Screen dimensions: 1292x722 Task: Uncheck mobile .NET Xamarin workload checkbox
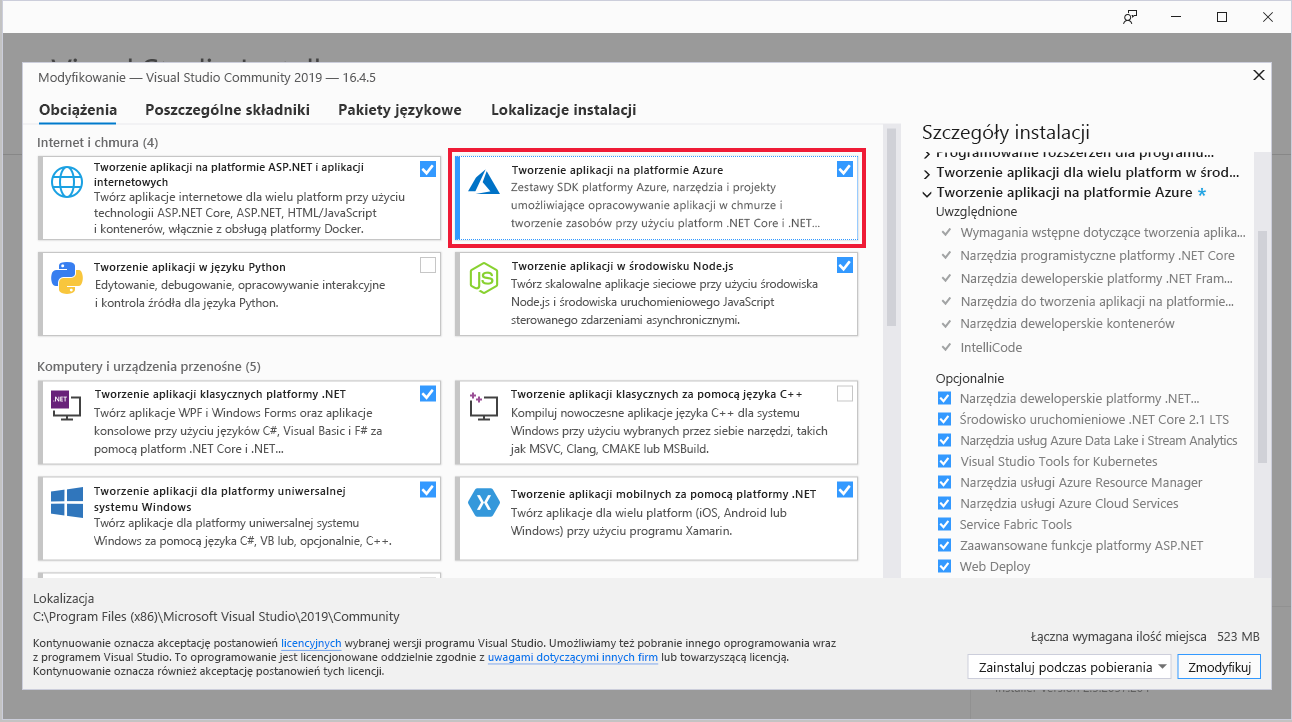coord(845,489)
